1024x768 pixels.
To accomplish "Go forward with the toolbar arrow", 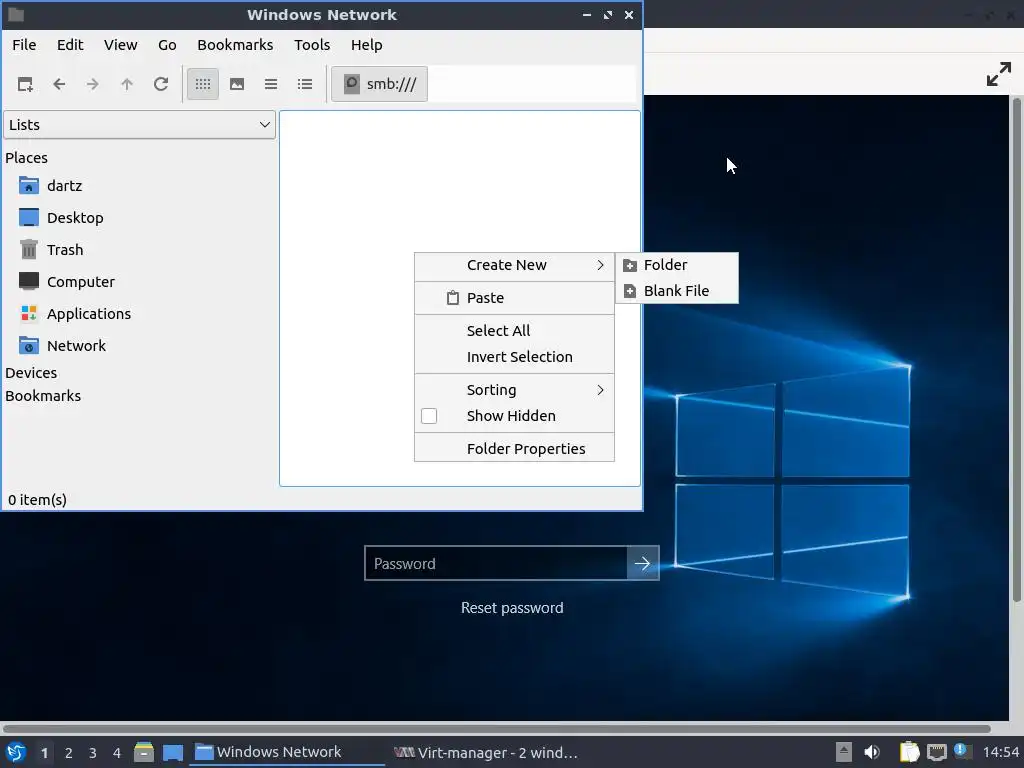I will (93, 84).
